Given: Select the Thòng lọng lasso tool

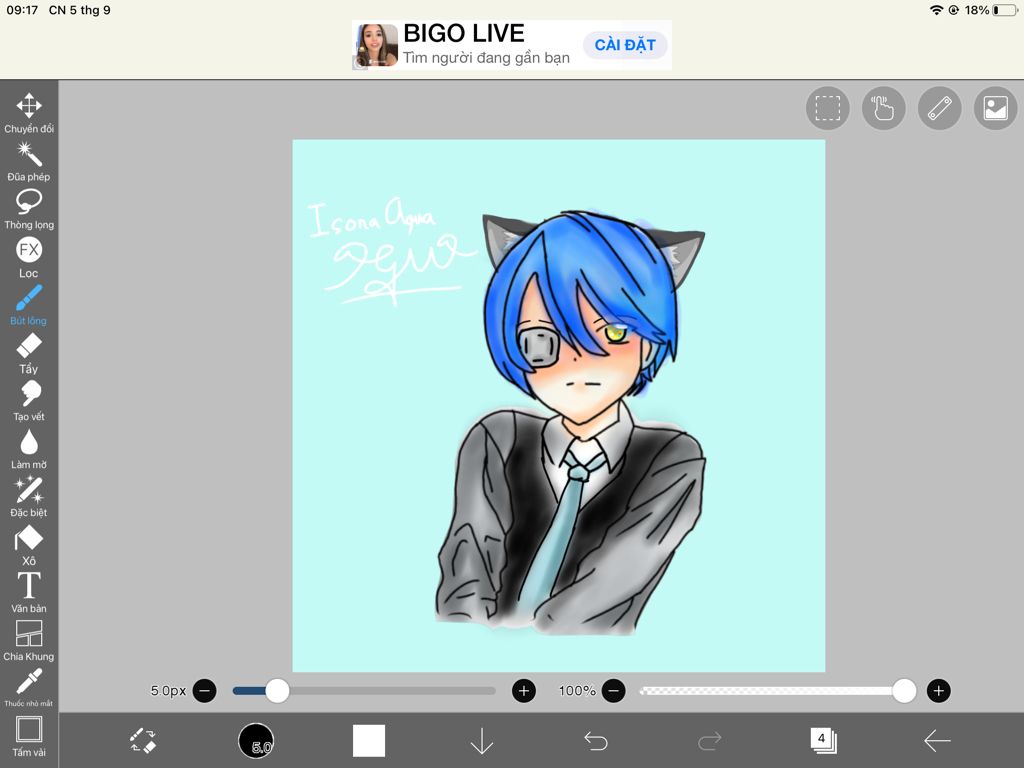Looking at the screenshot, I should (29, 209).
